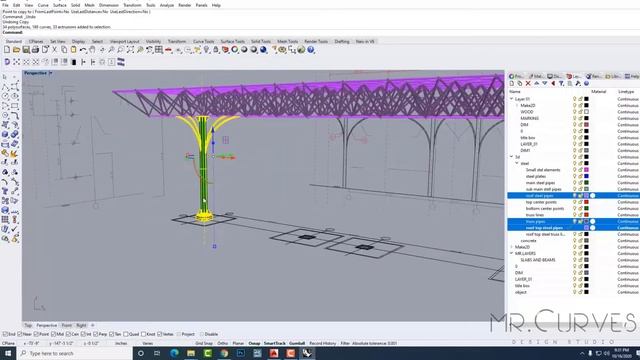
Task: Toggle Planar in status bar
Action: 238,344
